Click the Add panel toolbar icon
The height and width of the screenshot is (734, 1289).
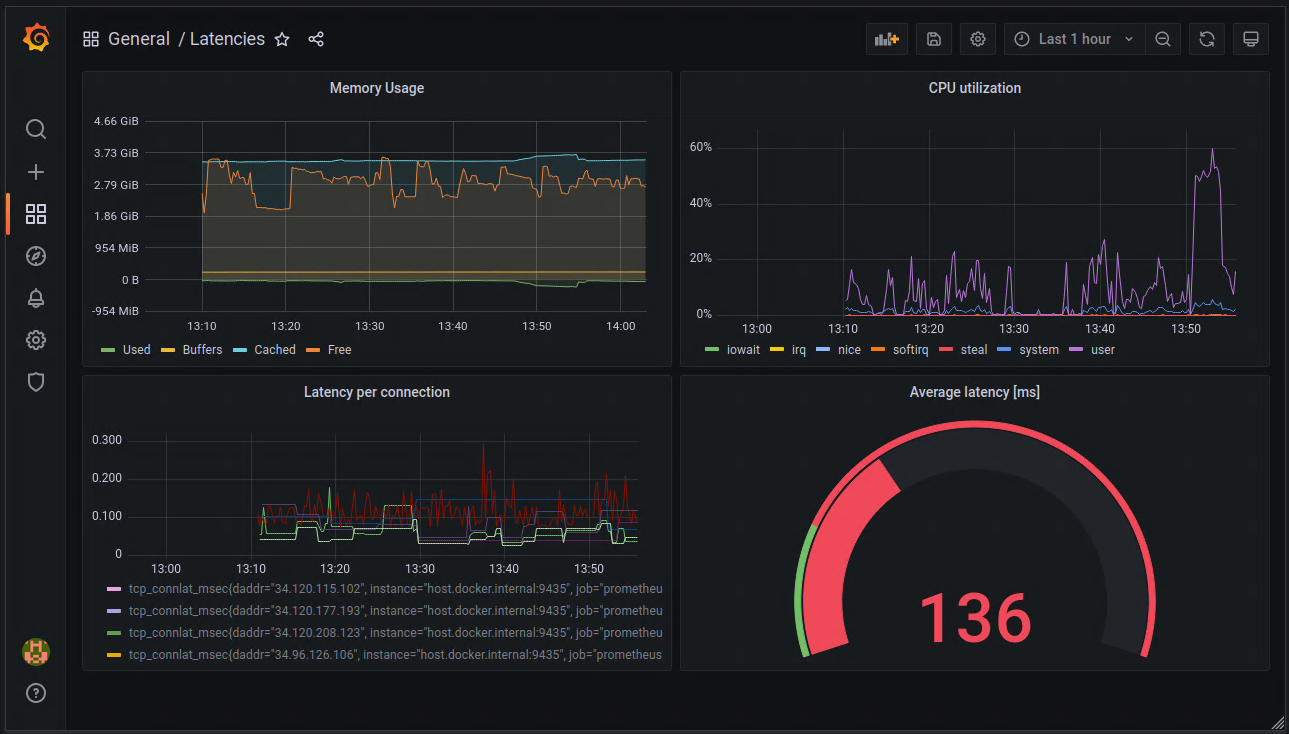886,39
